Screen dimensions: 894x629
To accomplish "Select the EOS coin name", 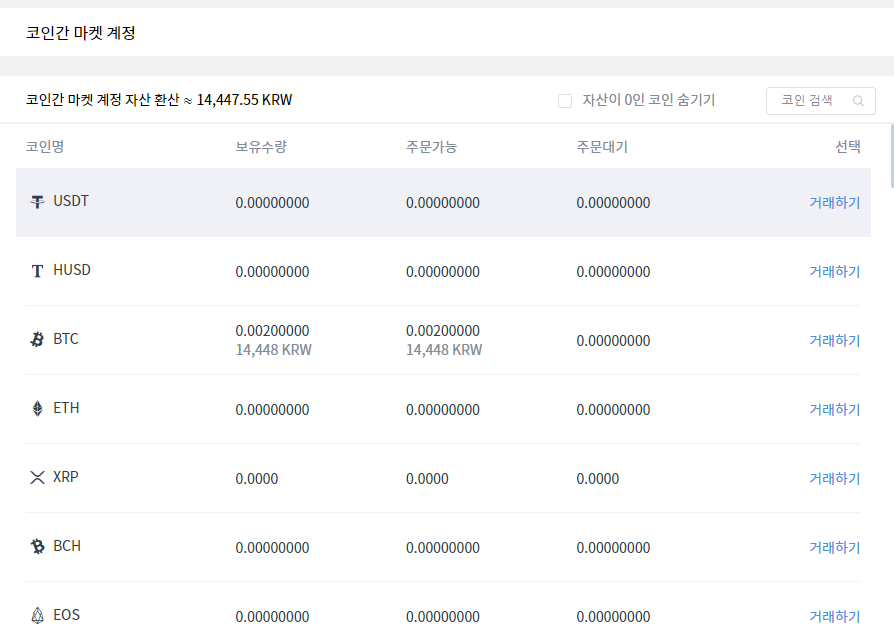I will point(66,615).
